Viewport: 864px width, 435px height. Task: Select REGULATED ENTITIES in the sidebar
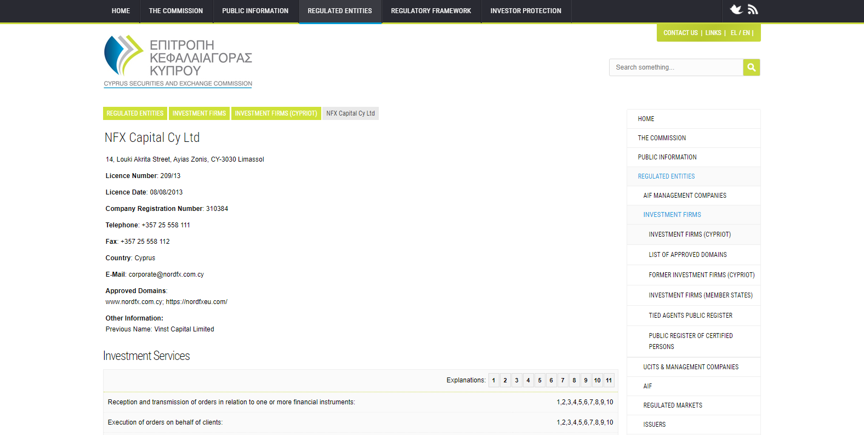click(694, 176)
